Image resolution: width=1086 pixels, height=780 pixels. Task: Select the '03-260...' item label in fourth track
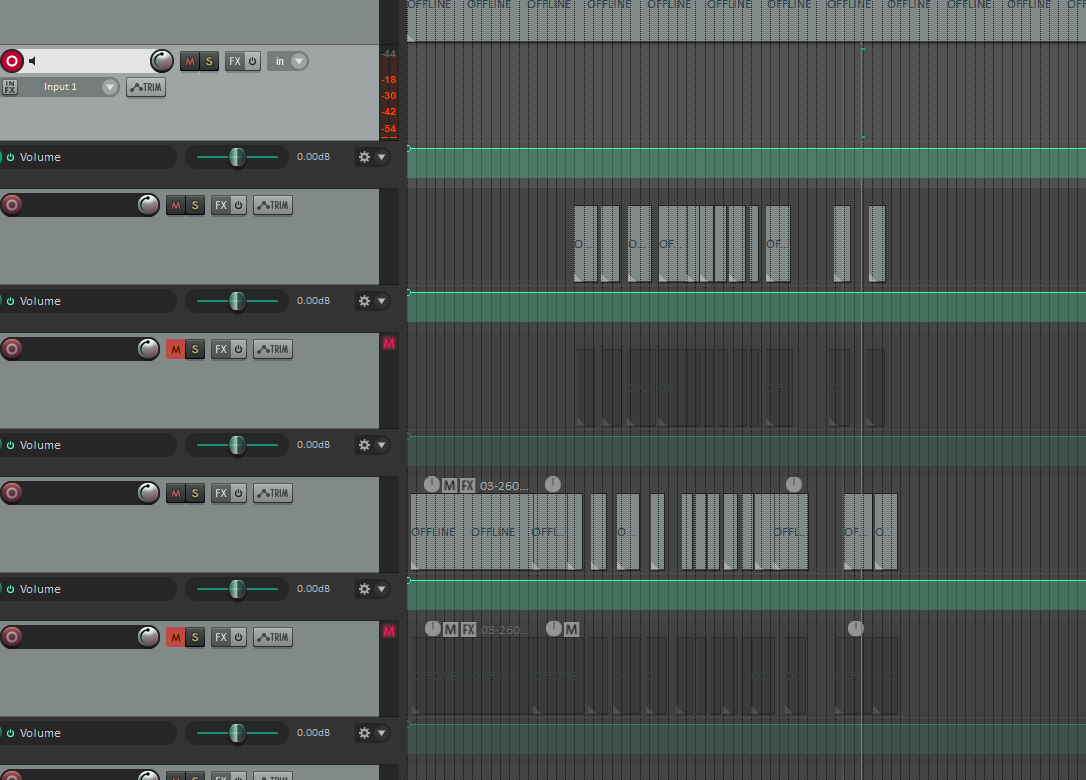tap(504, 486)
